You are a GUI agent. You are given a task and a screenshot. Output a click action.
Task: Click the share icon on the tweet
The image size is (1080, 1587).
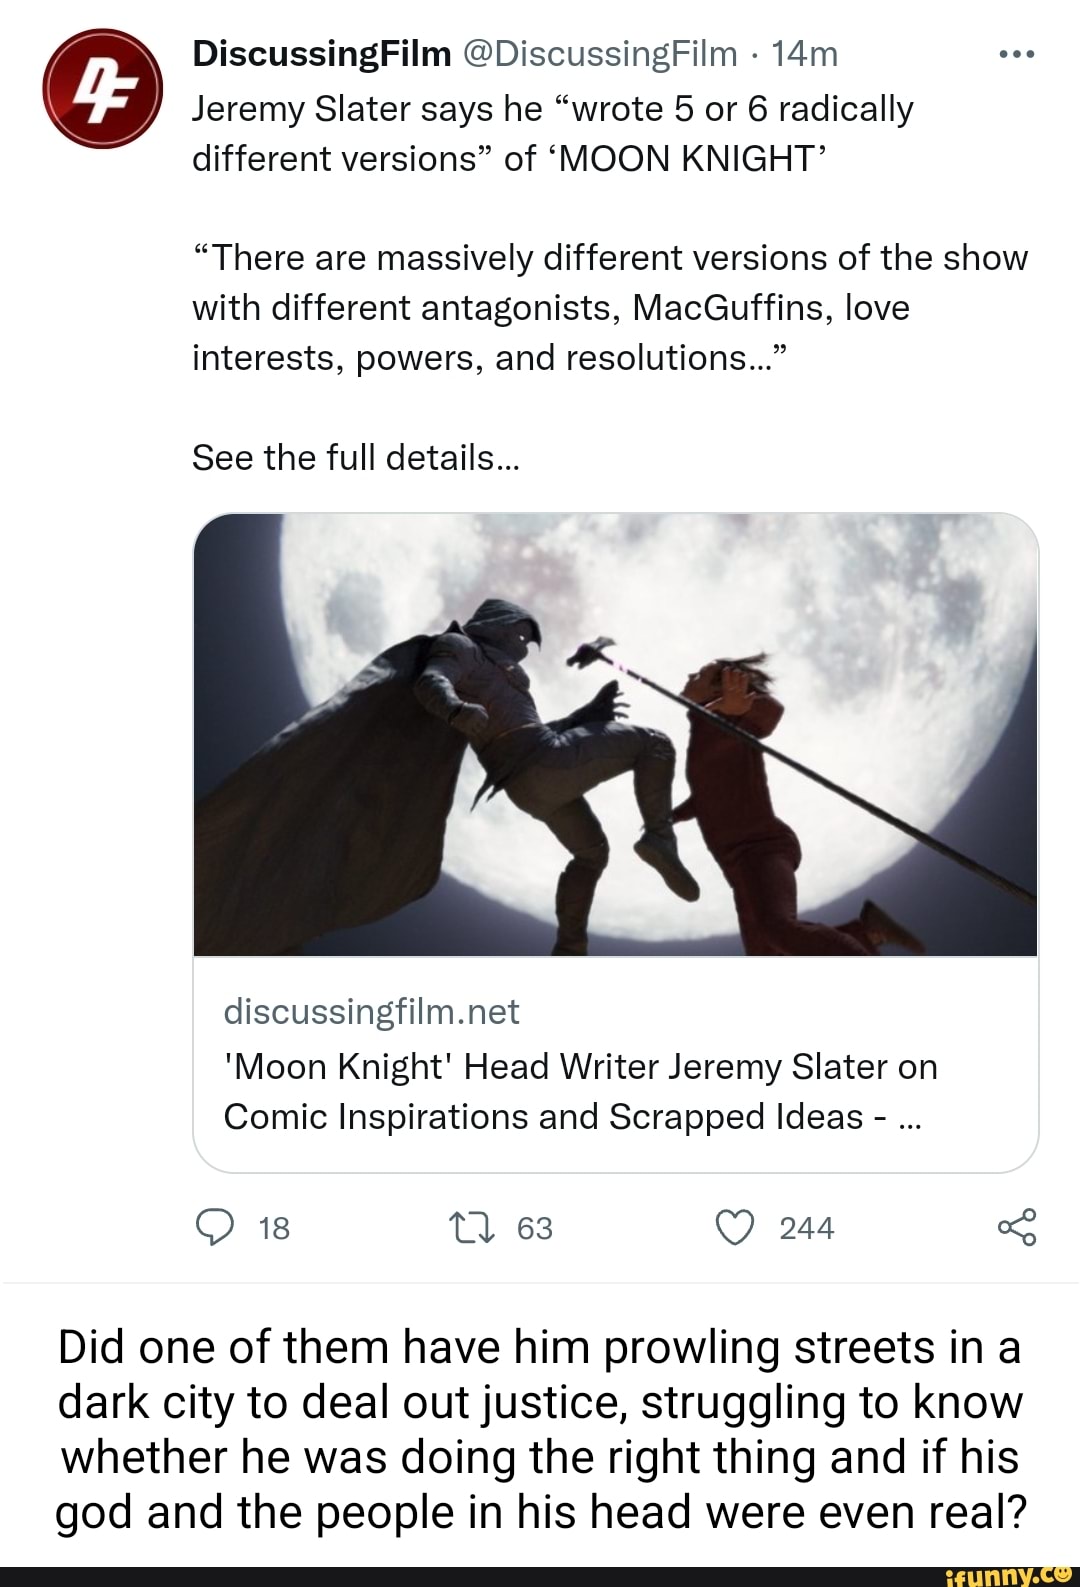coord(1016,1227)
